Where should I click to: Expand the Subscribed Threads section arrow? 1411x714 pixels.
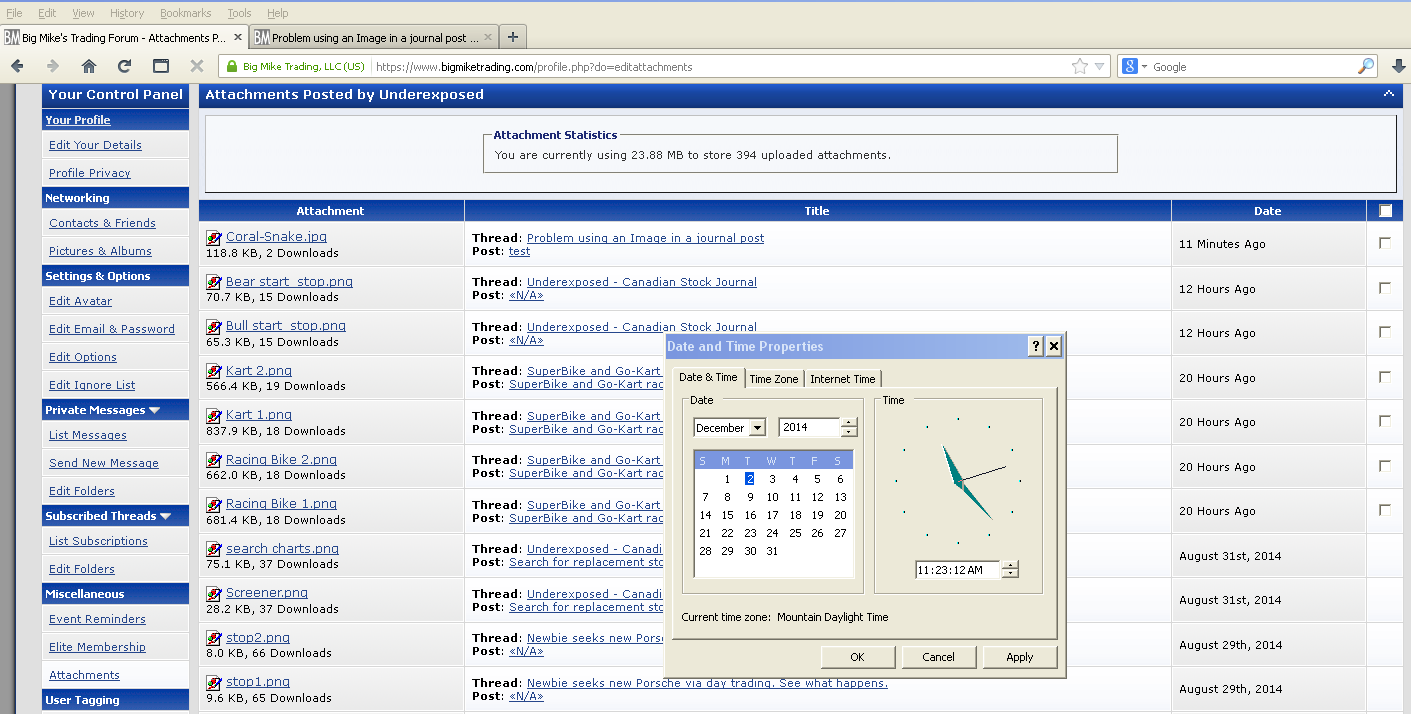tap(165, 516)
